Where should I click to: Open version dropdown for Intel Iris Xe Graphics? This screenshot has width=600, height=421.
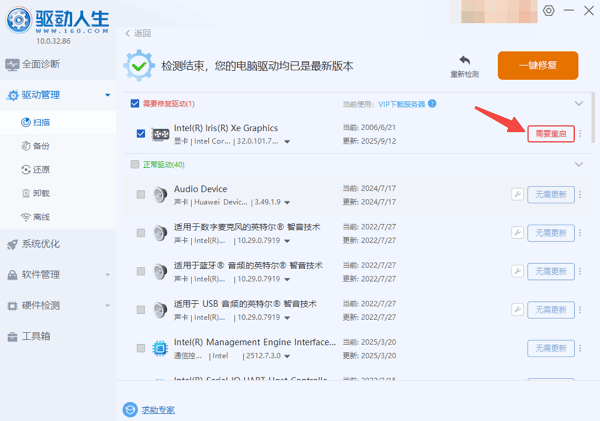(288, 142)
